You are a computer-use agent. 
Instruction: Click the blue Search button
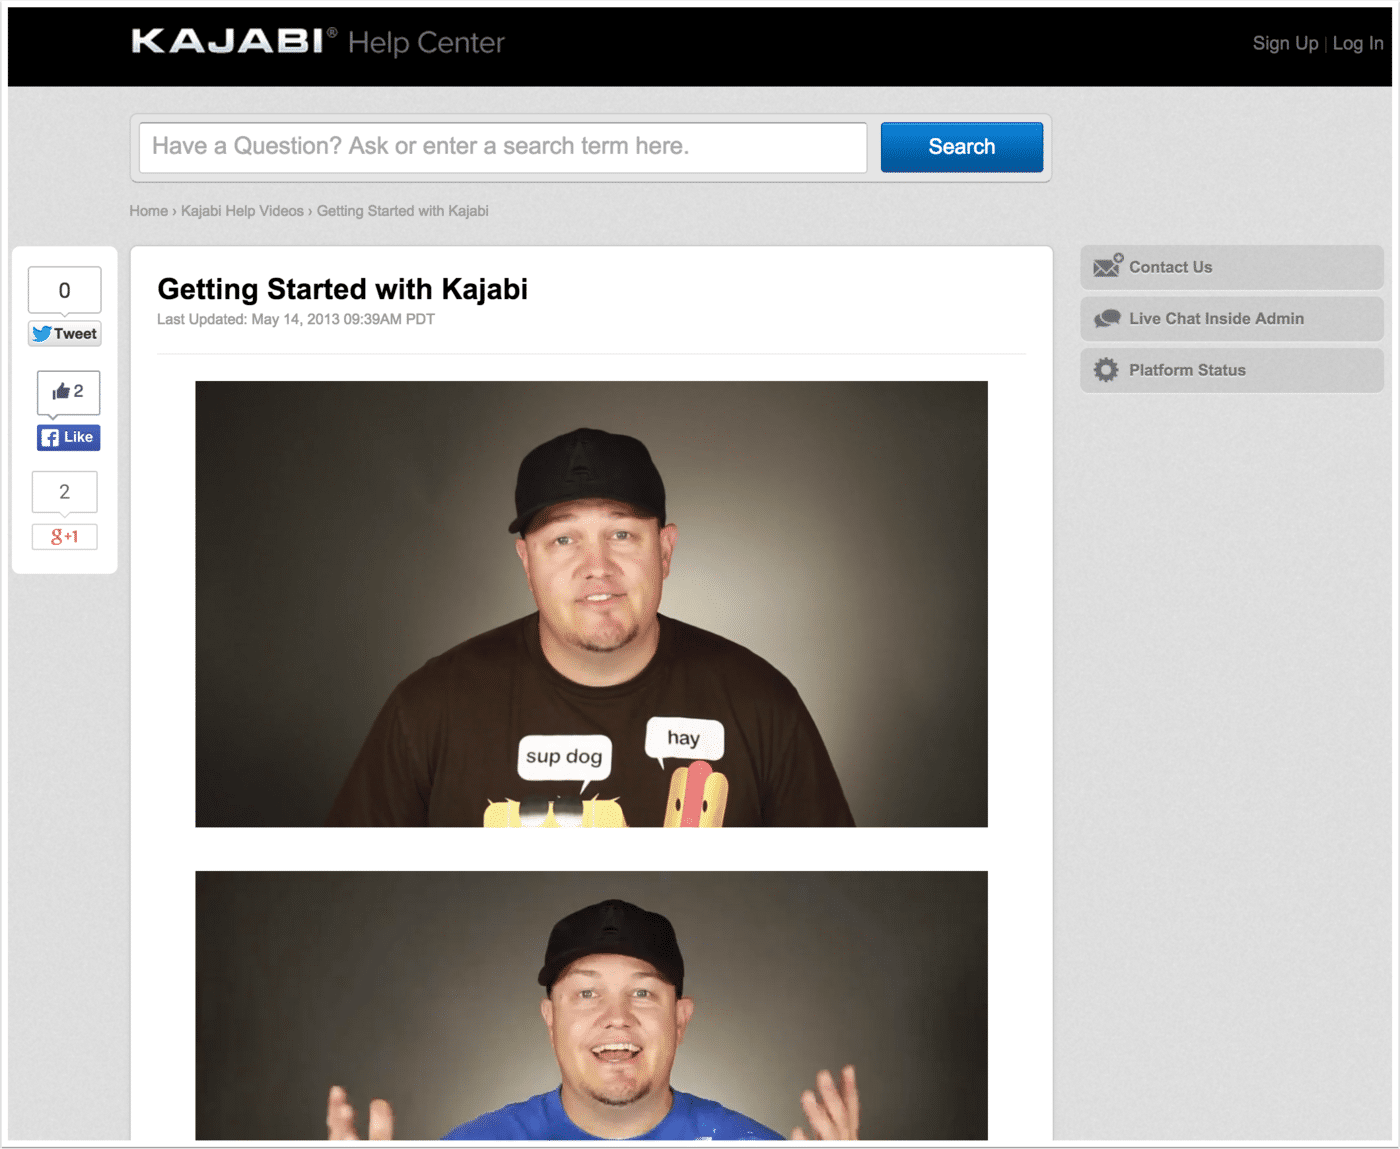pyautogui.click(x=962, y=147)
